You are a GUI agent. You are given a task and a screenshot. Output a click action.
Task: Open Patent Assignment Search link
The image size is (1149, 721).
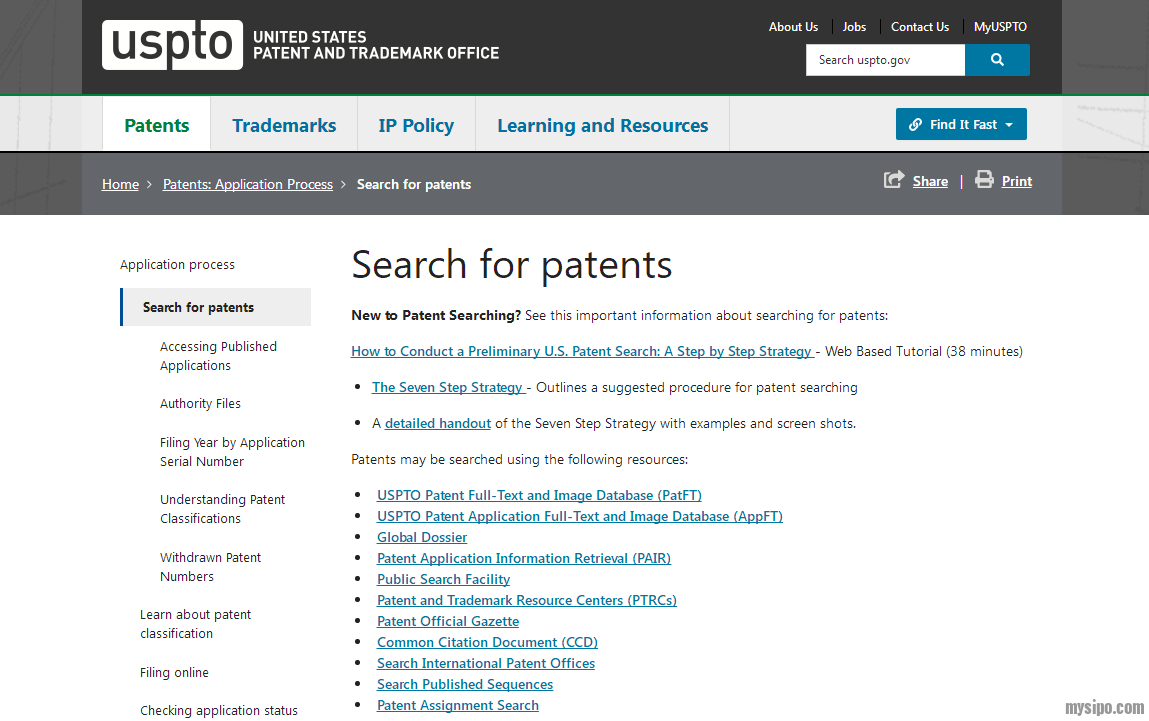(458, 705)
